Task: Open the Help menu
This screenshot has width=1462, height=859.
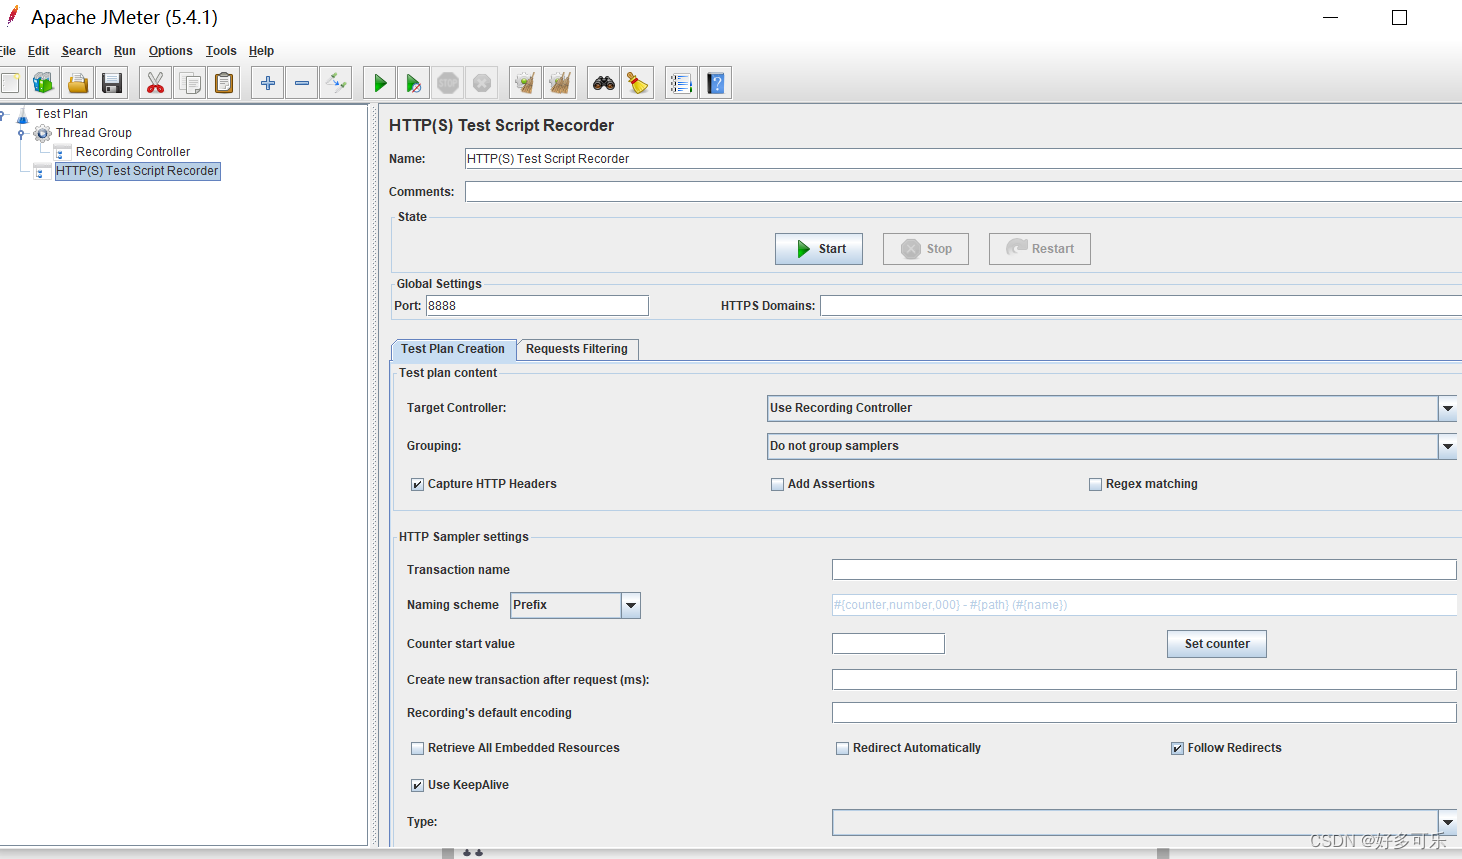Action: [261, 51]
